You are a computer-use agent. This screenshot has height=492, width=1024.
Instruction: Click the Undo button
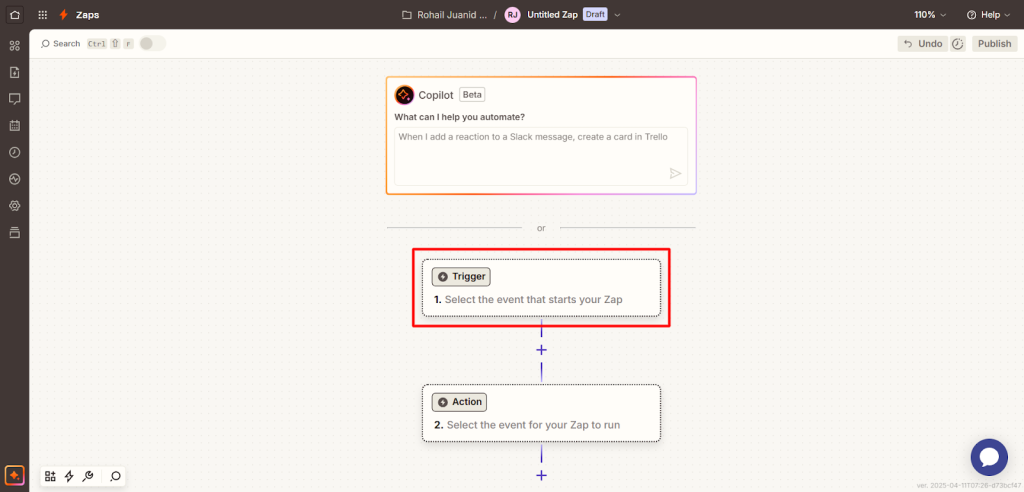(922, 44)
